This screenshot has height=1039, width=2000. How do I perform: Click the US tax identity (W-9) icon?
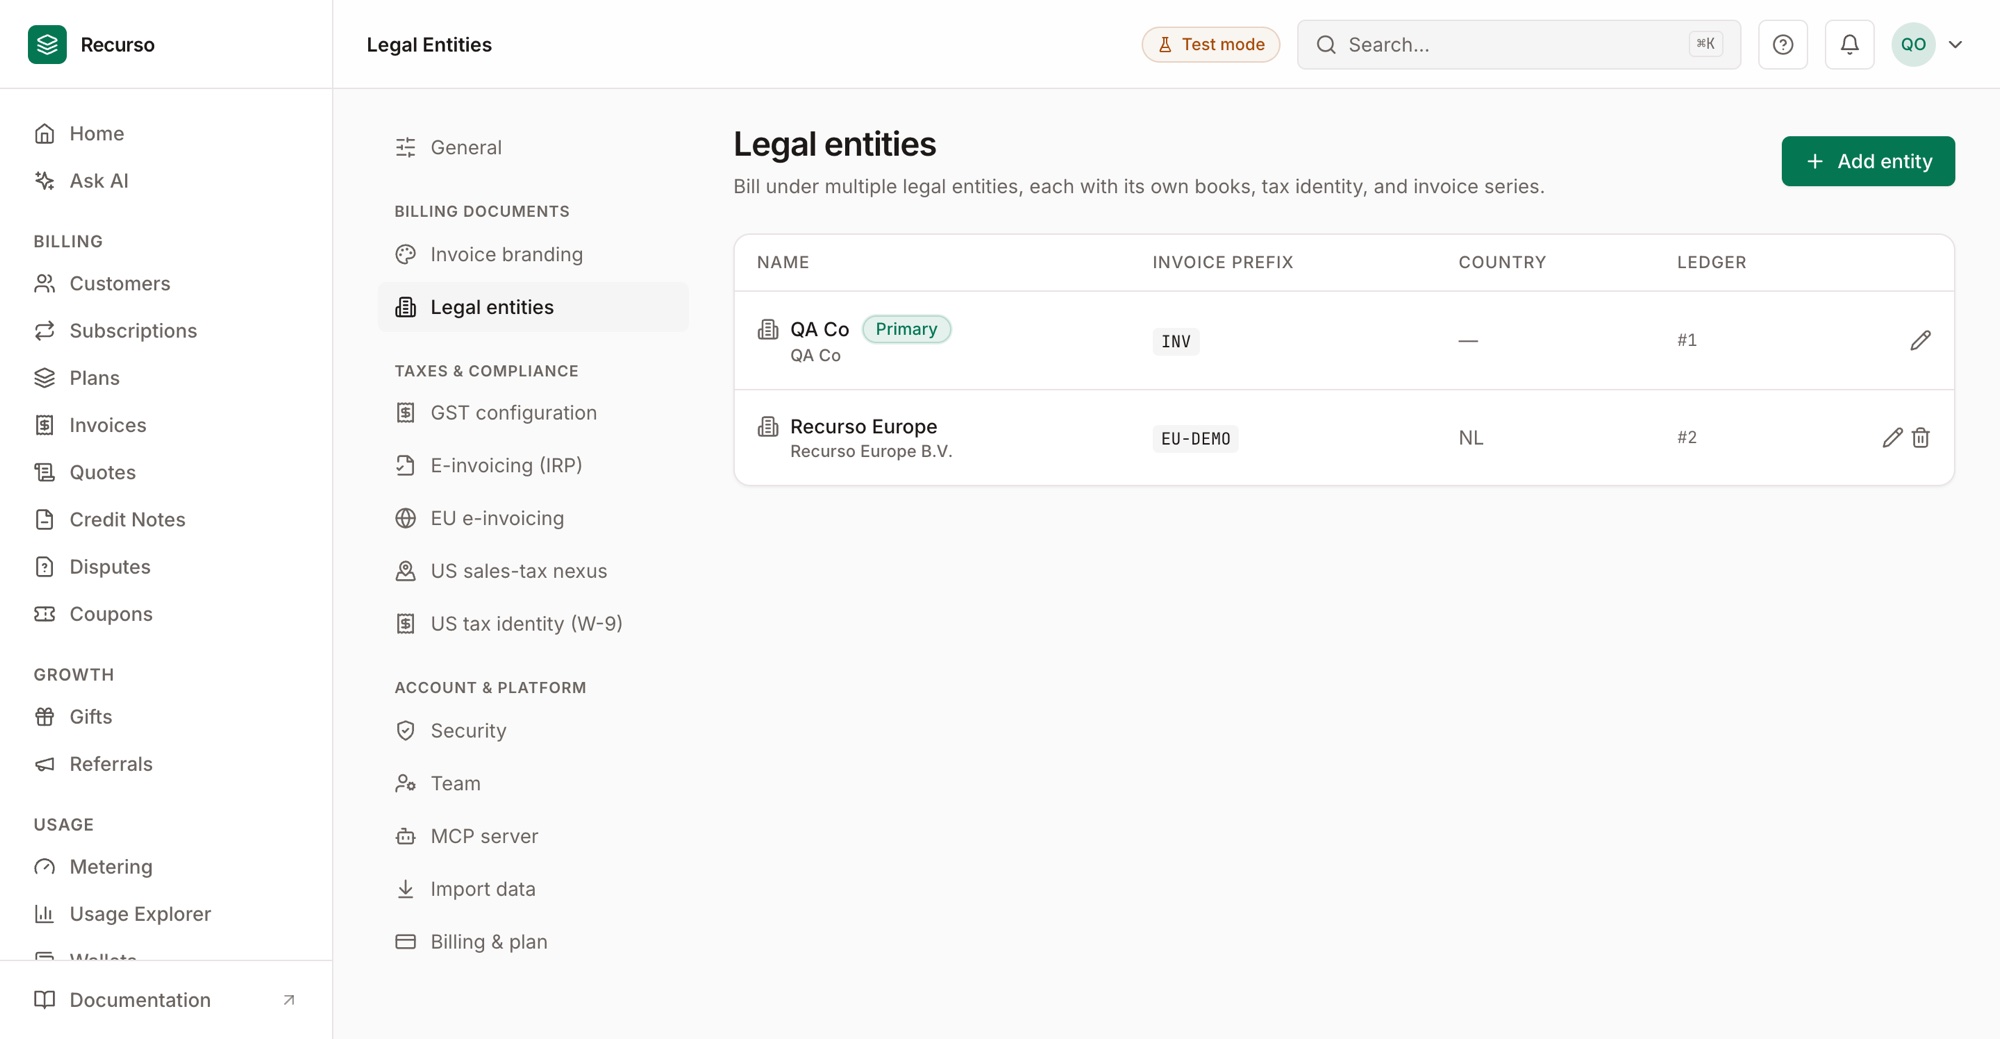[x=406, y=624]
